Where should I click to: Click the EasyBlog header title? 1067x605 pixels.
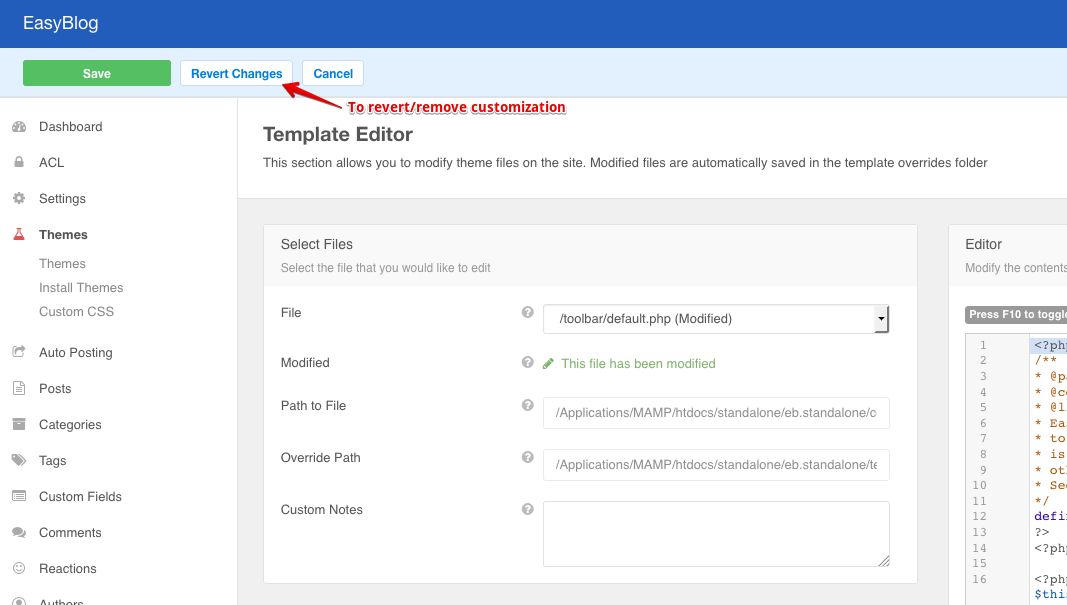click(61, 23)
